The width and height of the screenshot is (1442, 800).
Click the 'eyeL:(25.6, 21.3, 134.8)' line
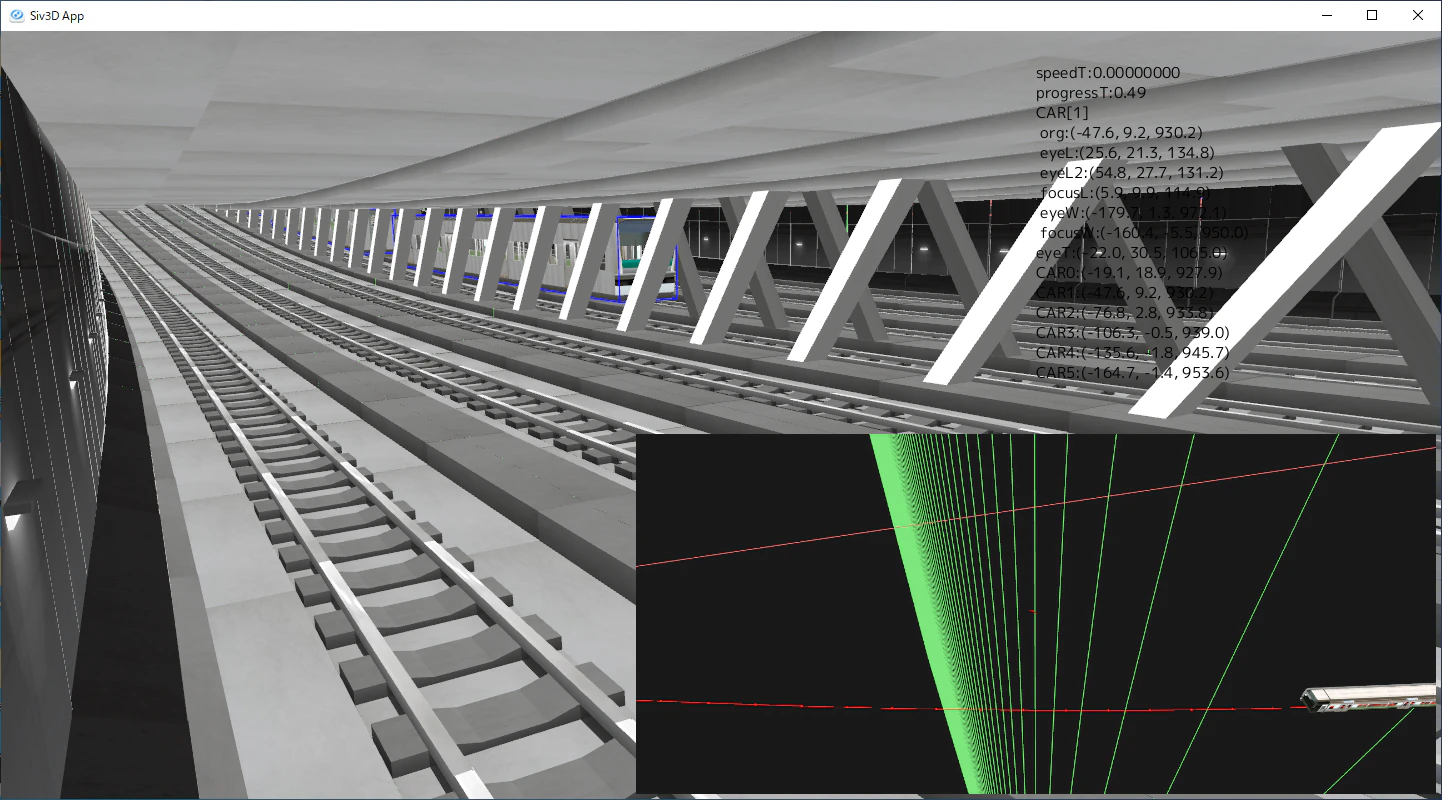point(1127,153)
